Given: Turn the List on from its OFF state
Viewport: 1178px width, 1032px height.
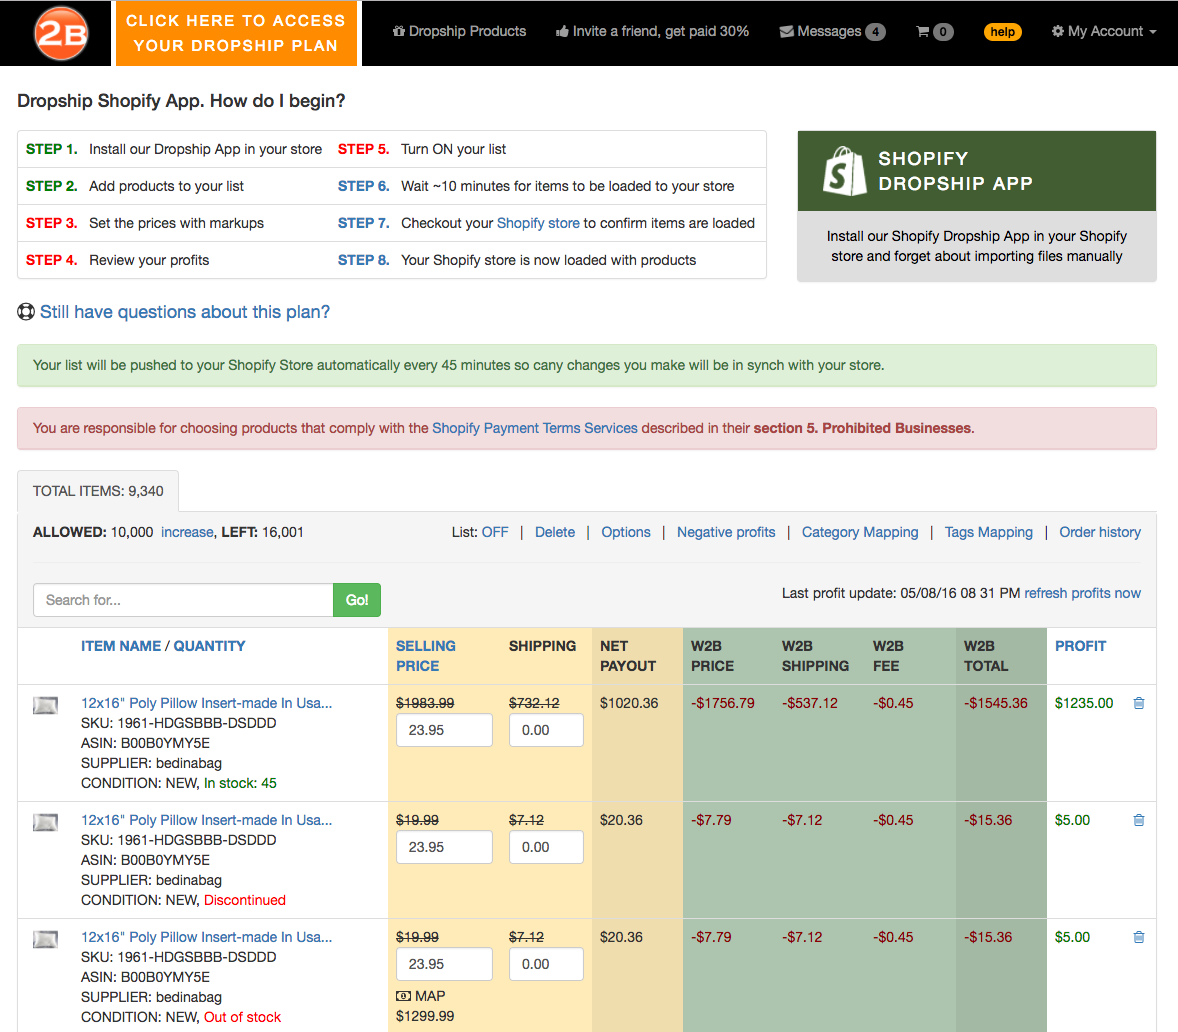Looking at the screenshot, I should click(495, 532).
